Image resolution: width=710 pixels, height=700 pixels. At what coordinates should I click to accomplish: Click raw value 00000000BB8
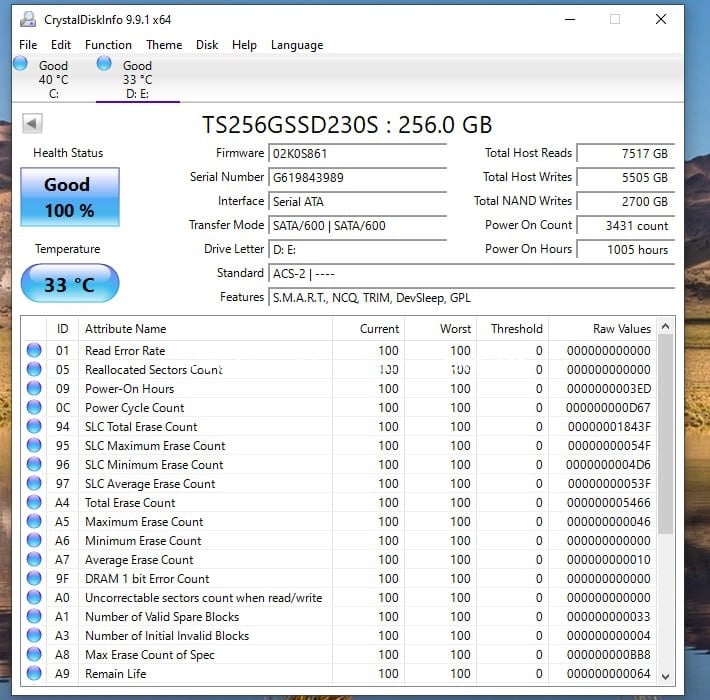(x=609, y=655)
